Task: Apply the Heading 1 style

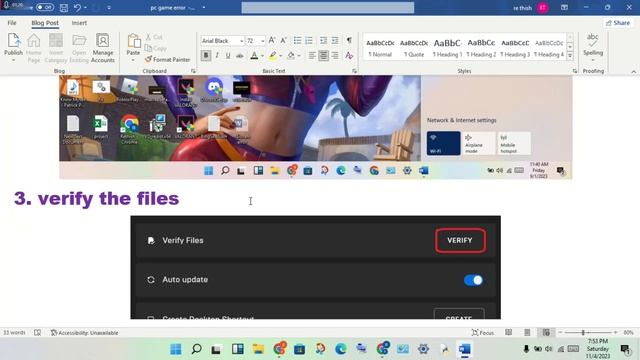Action: [447, 48]
